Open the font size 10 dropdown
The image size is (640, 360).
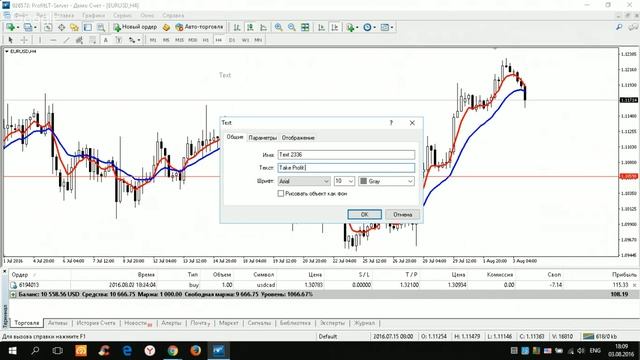pyautogui.click(x=344, y=181)
